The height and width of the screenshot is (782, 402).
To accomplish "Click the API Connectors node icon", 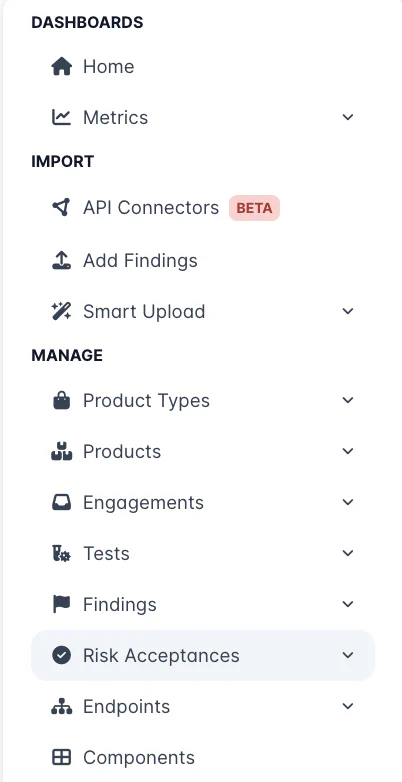I will click(x=61, y=207).
